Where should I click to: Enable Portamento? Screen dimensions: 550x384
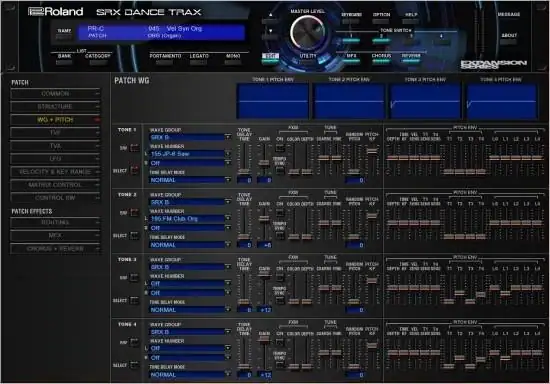pos(165,62)
